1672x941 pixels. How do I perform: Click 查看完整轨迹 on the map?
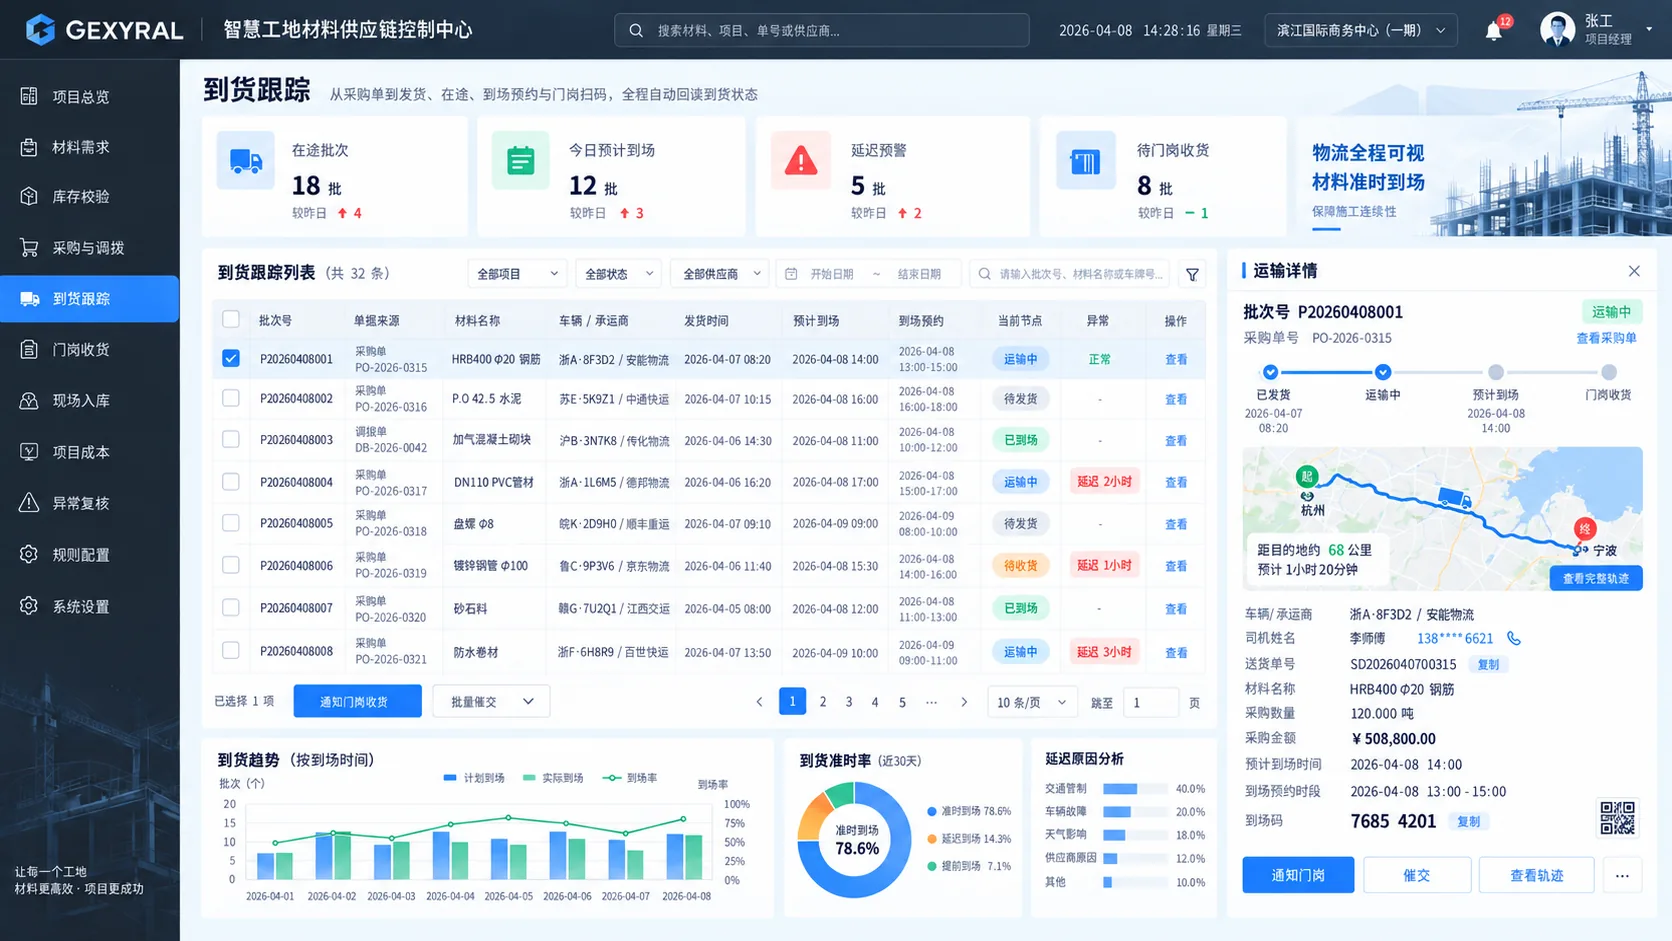click(1596, 578)
